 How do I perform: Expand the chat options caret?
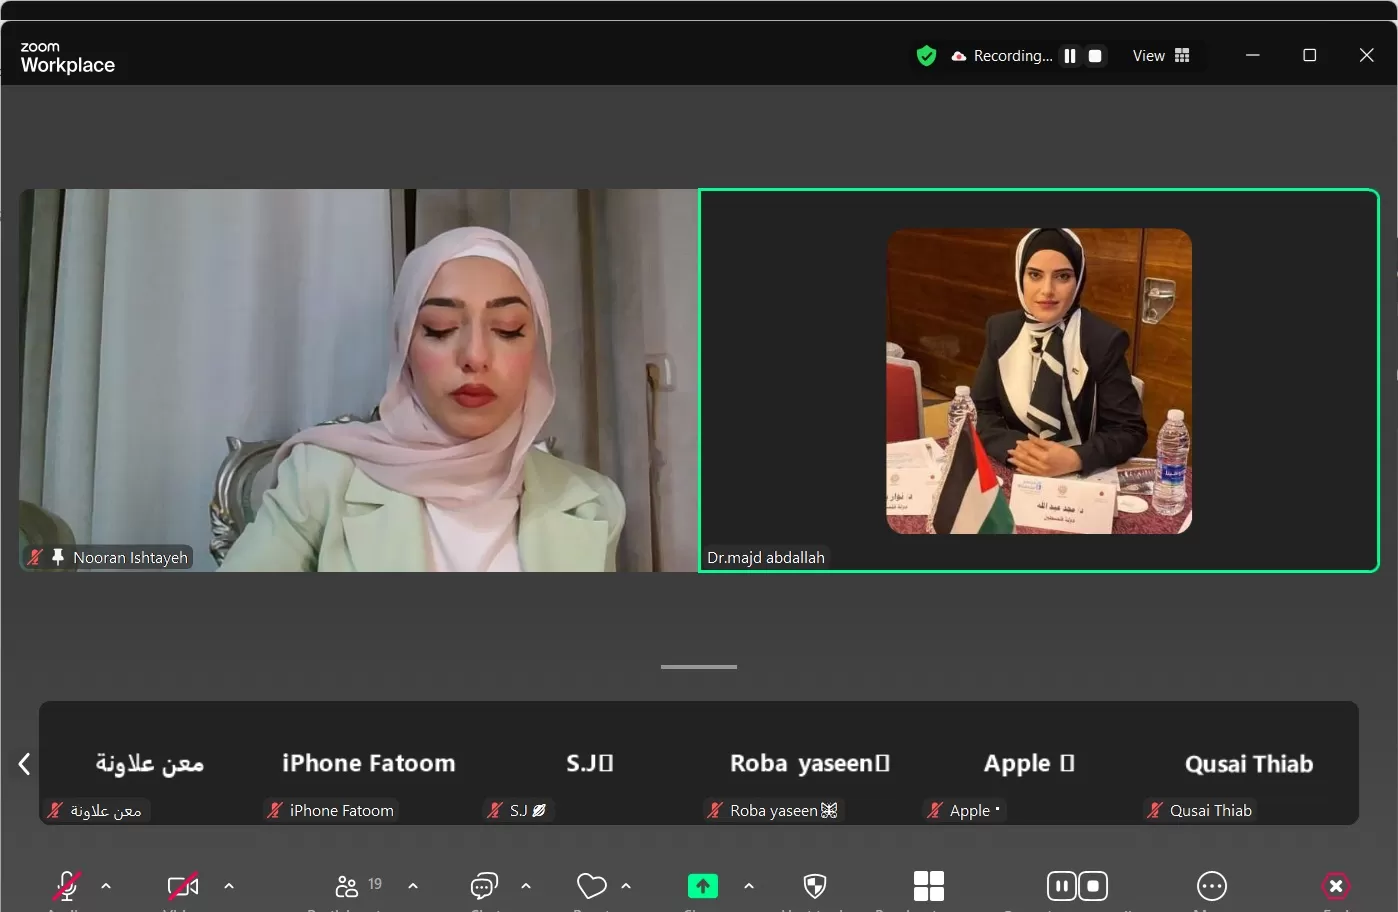tap(526, 886)
